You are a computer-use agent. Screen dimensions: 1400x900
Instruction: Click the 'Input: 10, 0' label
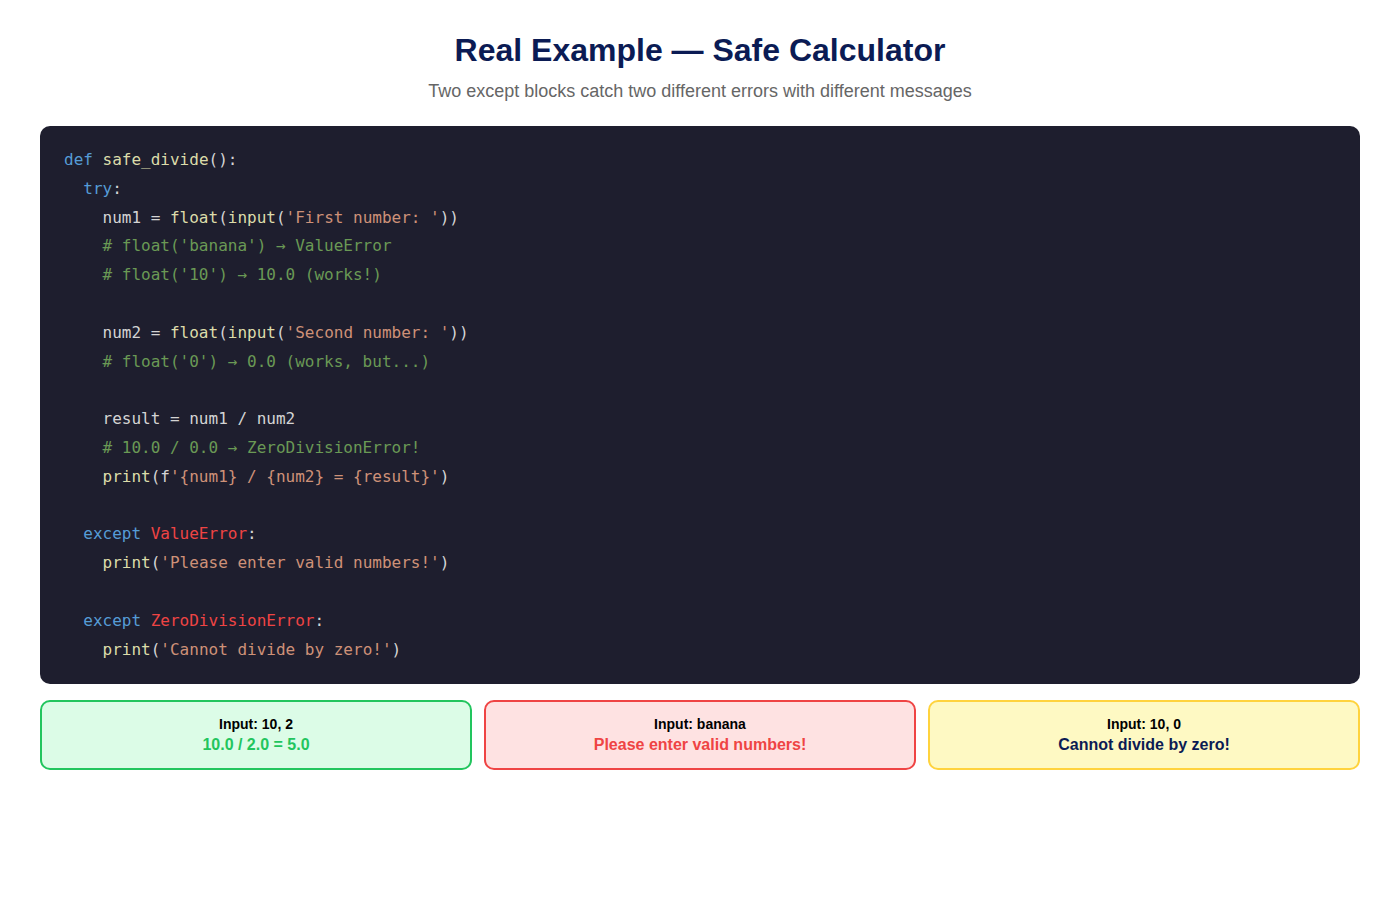[1144, 724]
